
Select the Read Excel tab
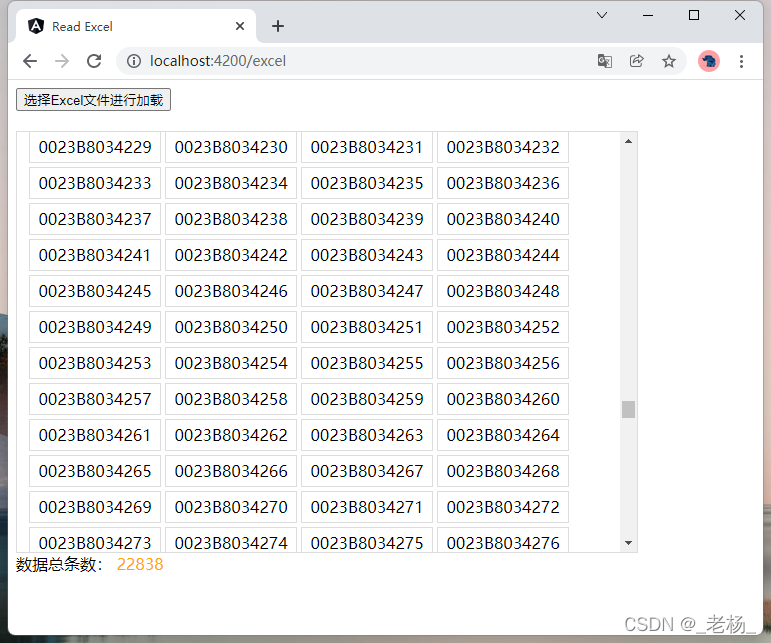pyautogui.click(x=136, y=26)
